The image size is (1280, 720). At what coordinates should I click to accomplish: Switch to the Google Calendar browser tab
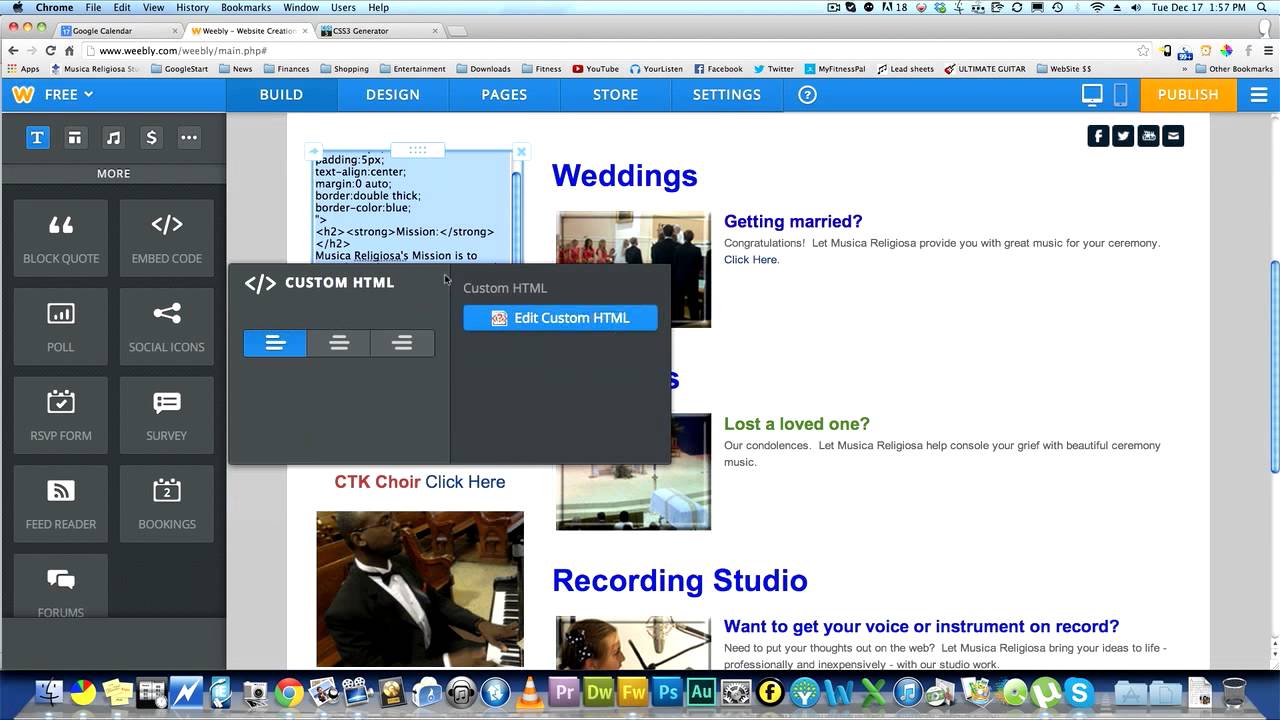point(119,31)
